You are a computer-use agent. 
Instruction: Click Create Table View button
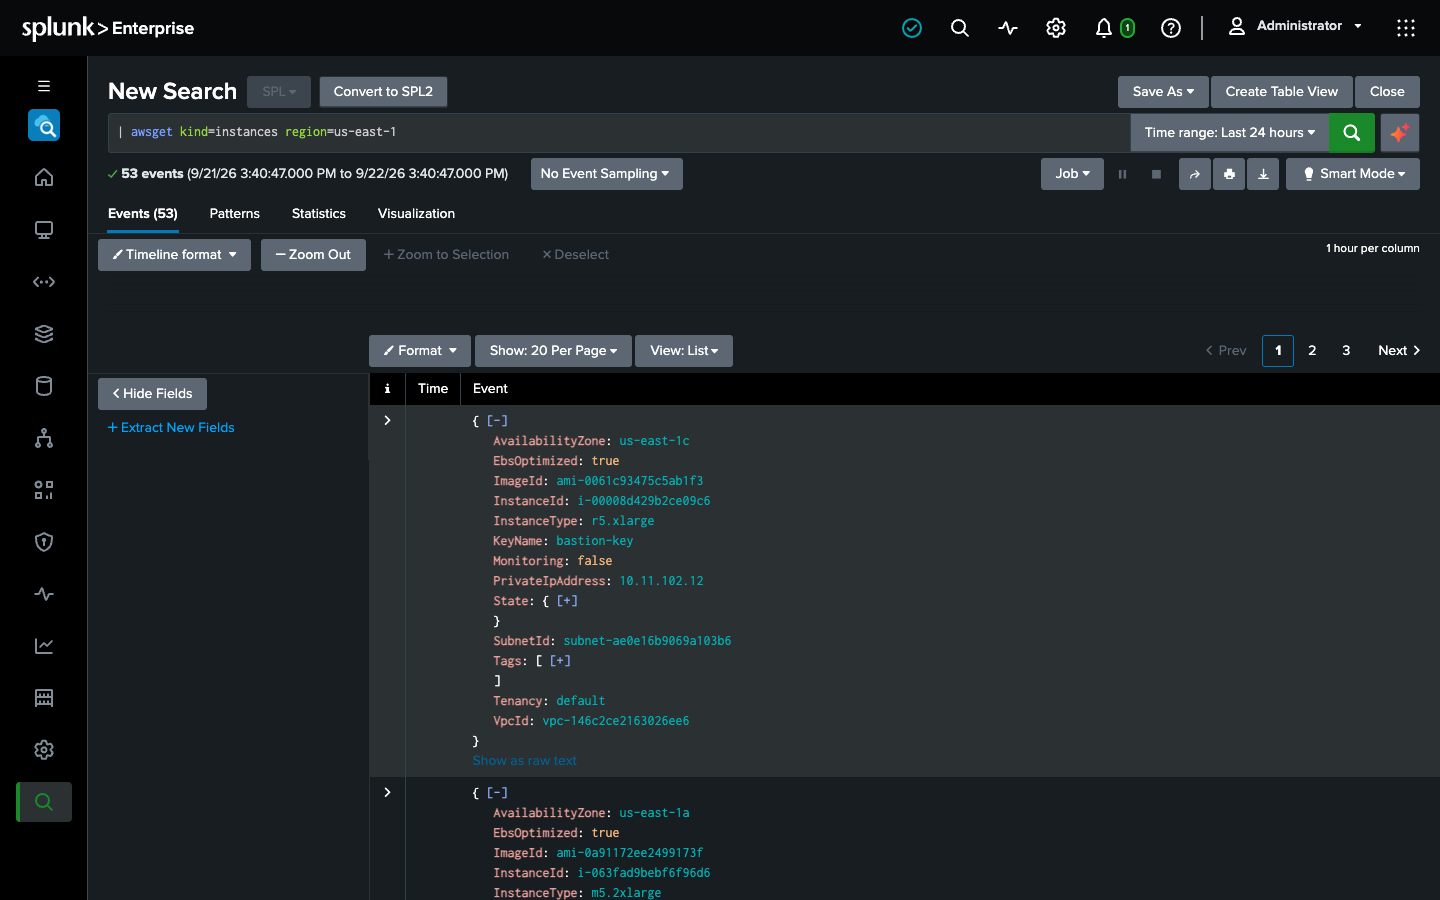[1282, 92]
